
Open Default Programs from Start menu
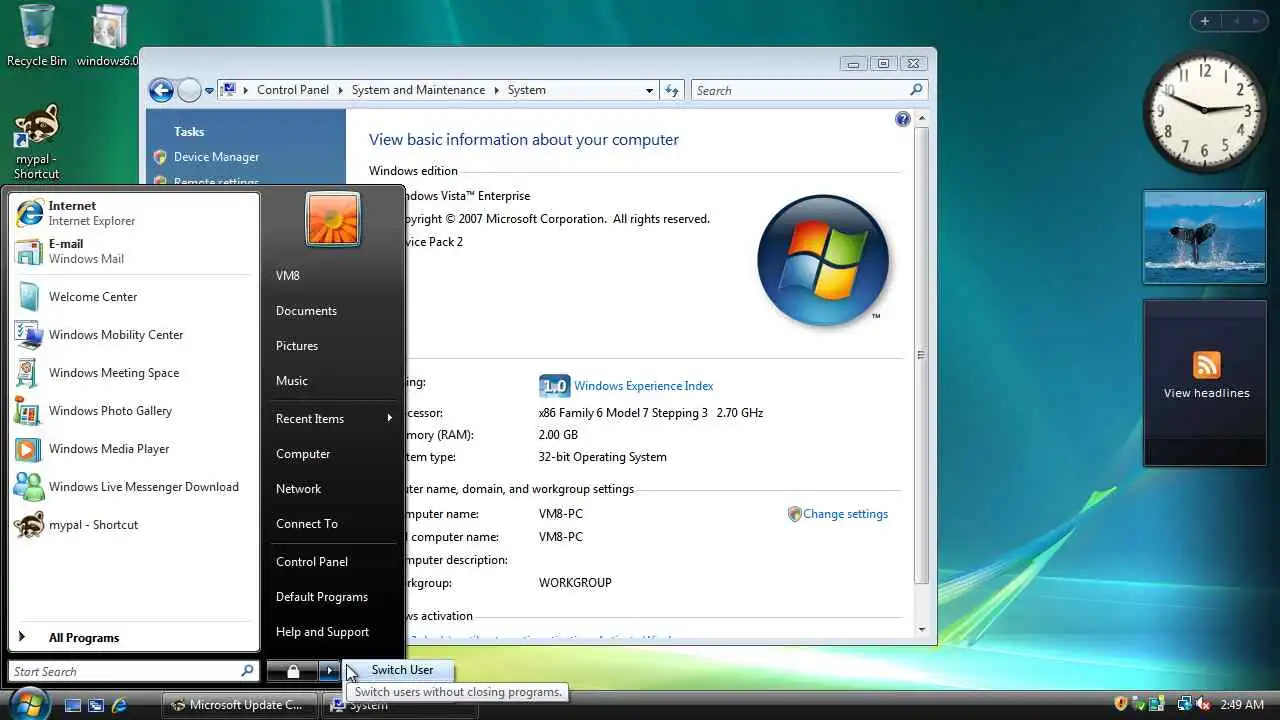point(322,597)
